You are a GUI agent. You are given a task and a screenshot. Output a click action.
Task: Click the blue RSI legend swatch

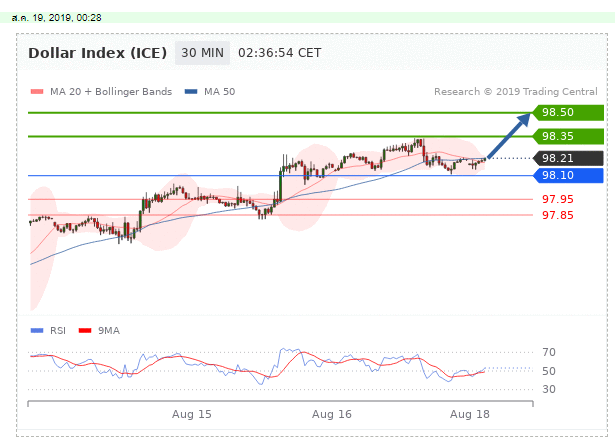coord(37,331)
